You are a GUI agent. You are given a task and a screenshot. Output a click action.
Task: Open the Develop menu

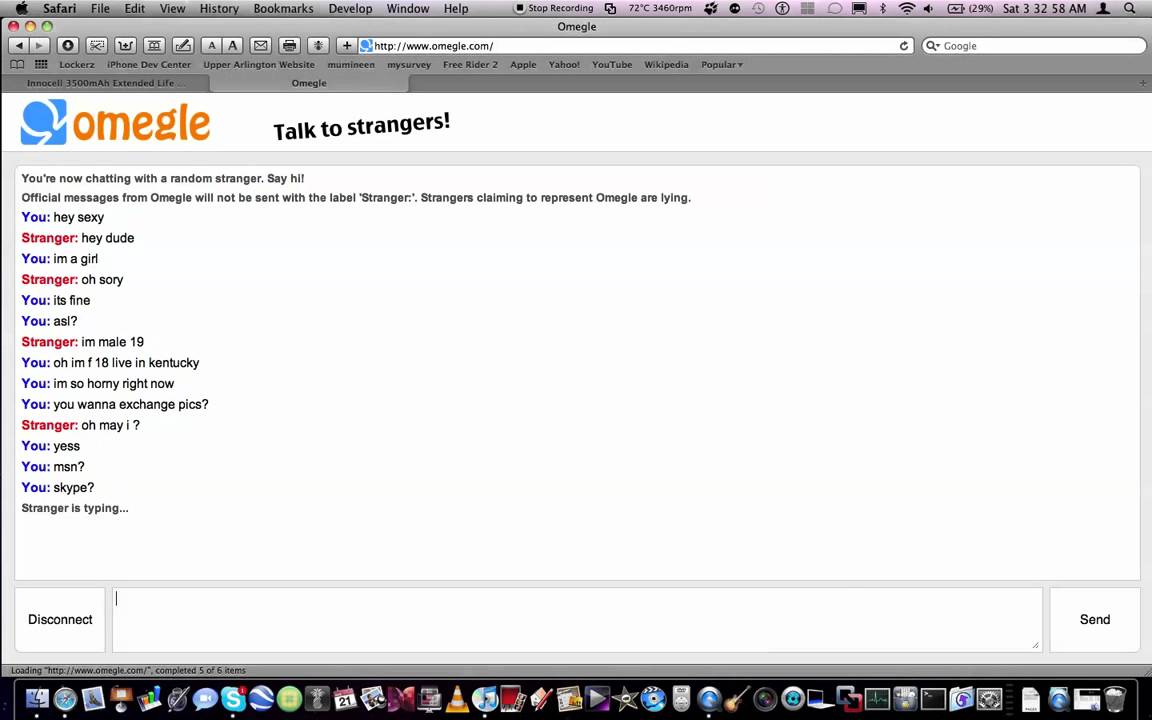(350, 8)
